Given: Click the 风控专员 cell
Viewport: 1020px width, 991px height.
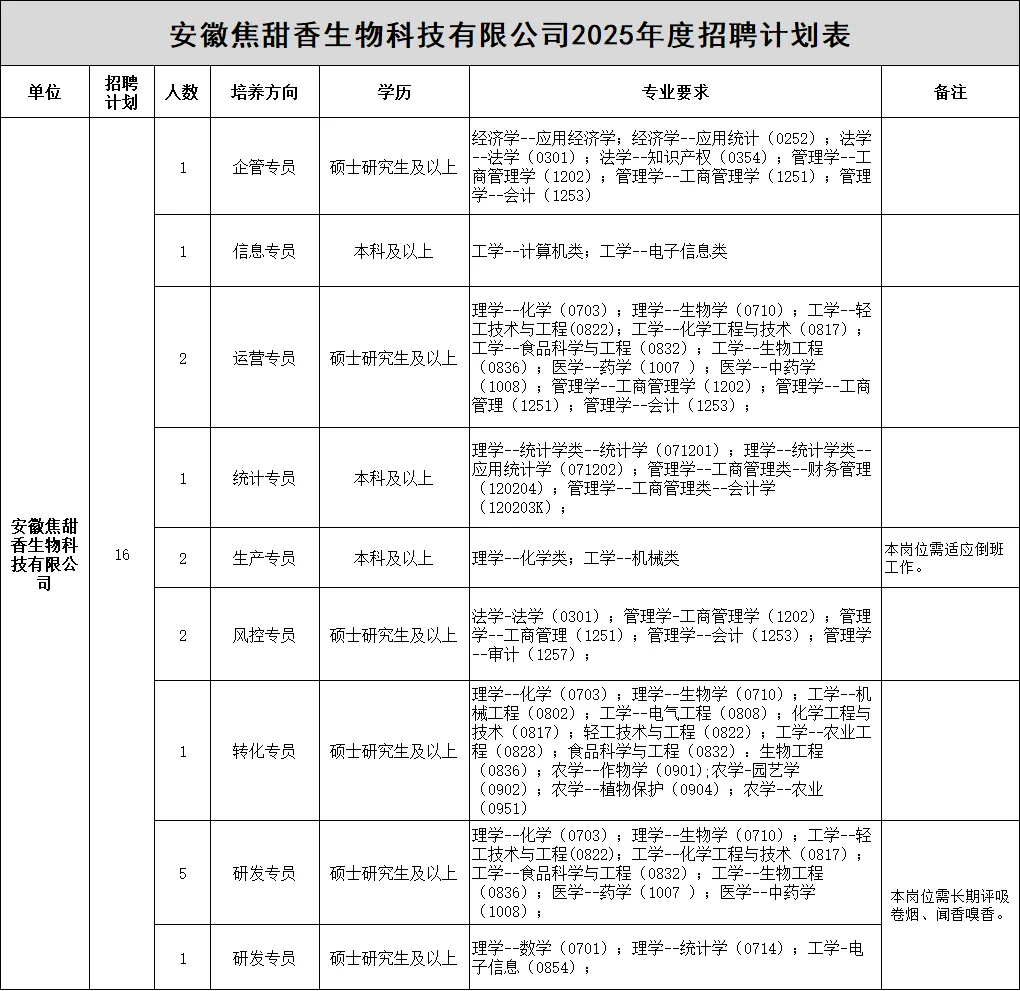Looking at the screenshot, I should [264, 635].
